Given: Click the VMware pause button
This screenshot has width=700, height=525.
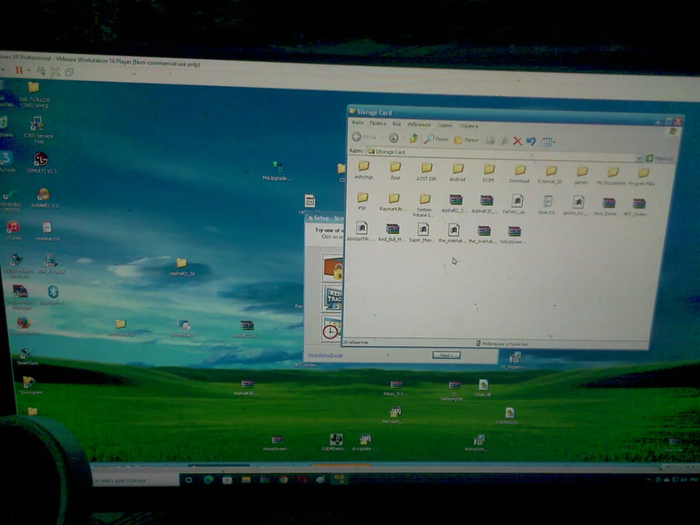Looking at the screenshot, I should tap(18, 71).
